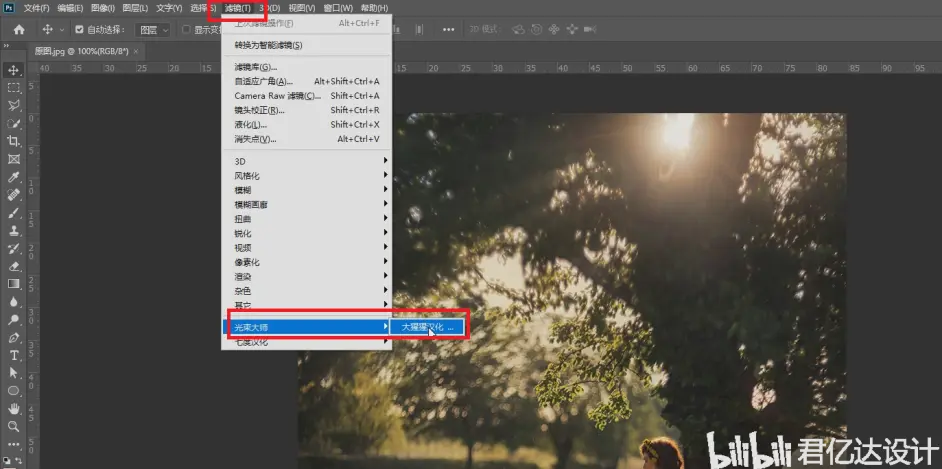Click the 3D slide mode icon
Viewport: 942px width, 469px height.
click(572, 29)
